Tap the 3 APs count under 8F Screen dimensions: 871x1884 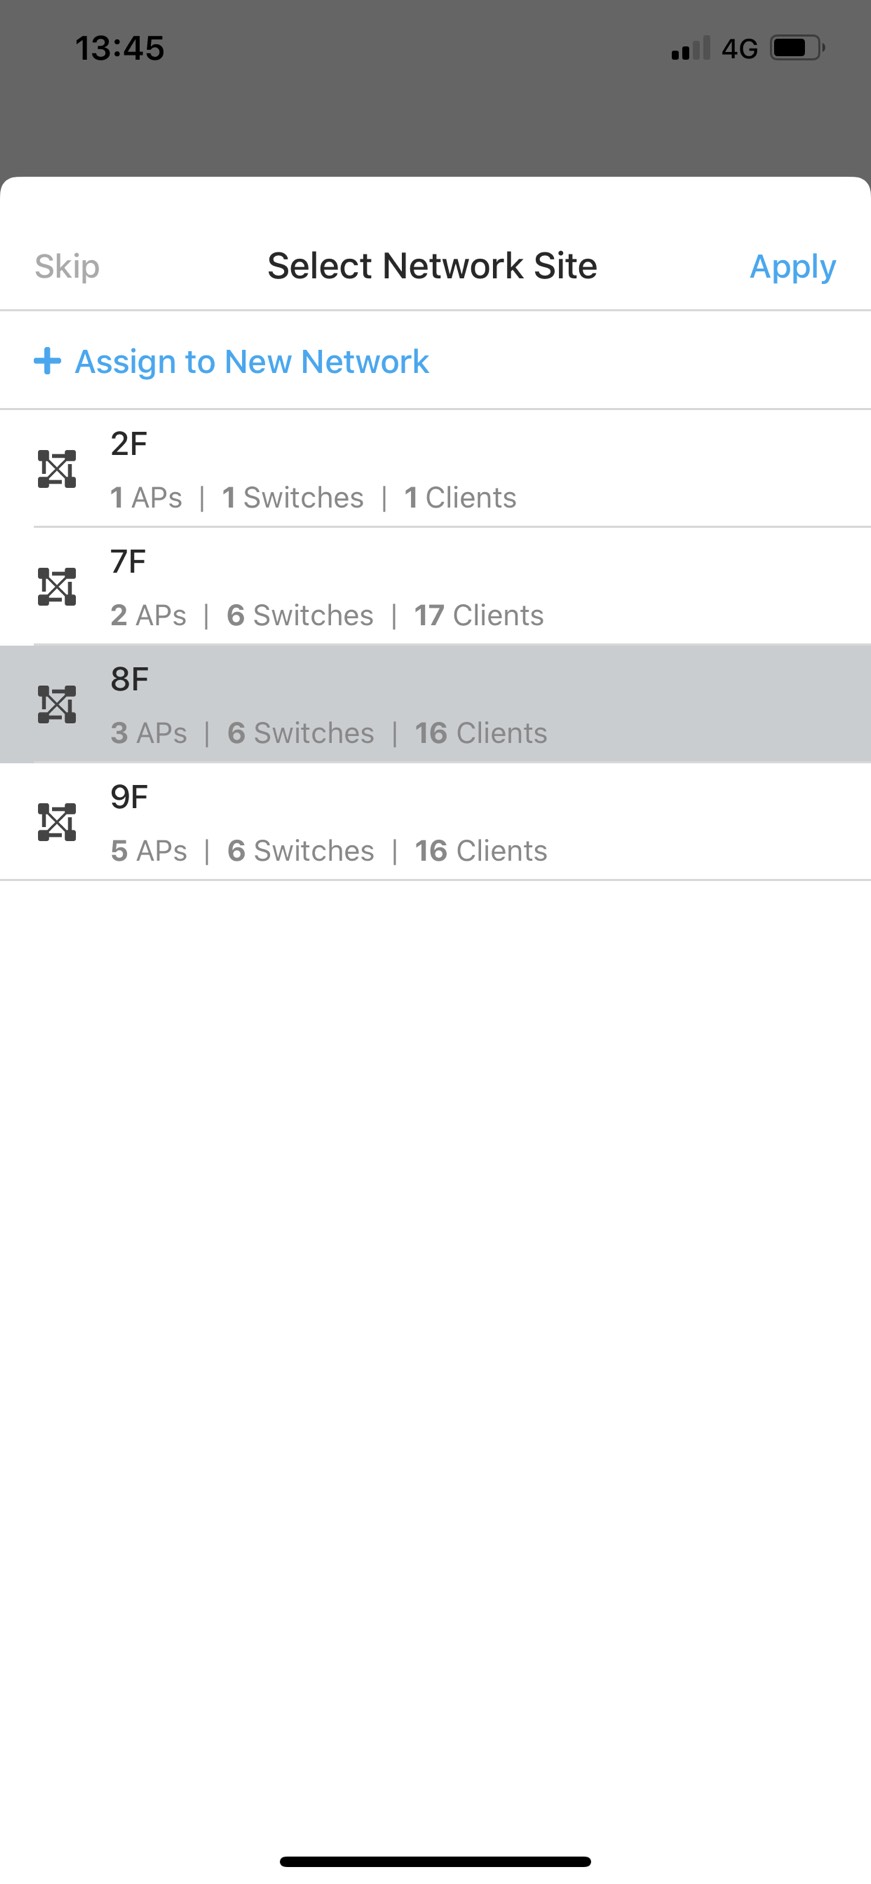point(149,733)
